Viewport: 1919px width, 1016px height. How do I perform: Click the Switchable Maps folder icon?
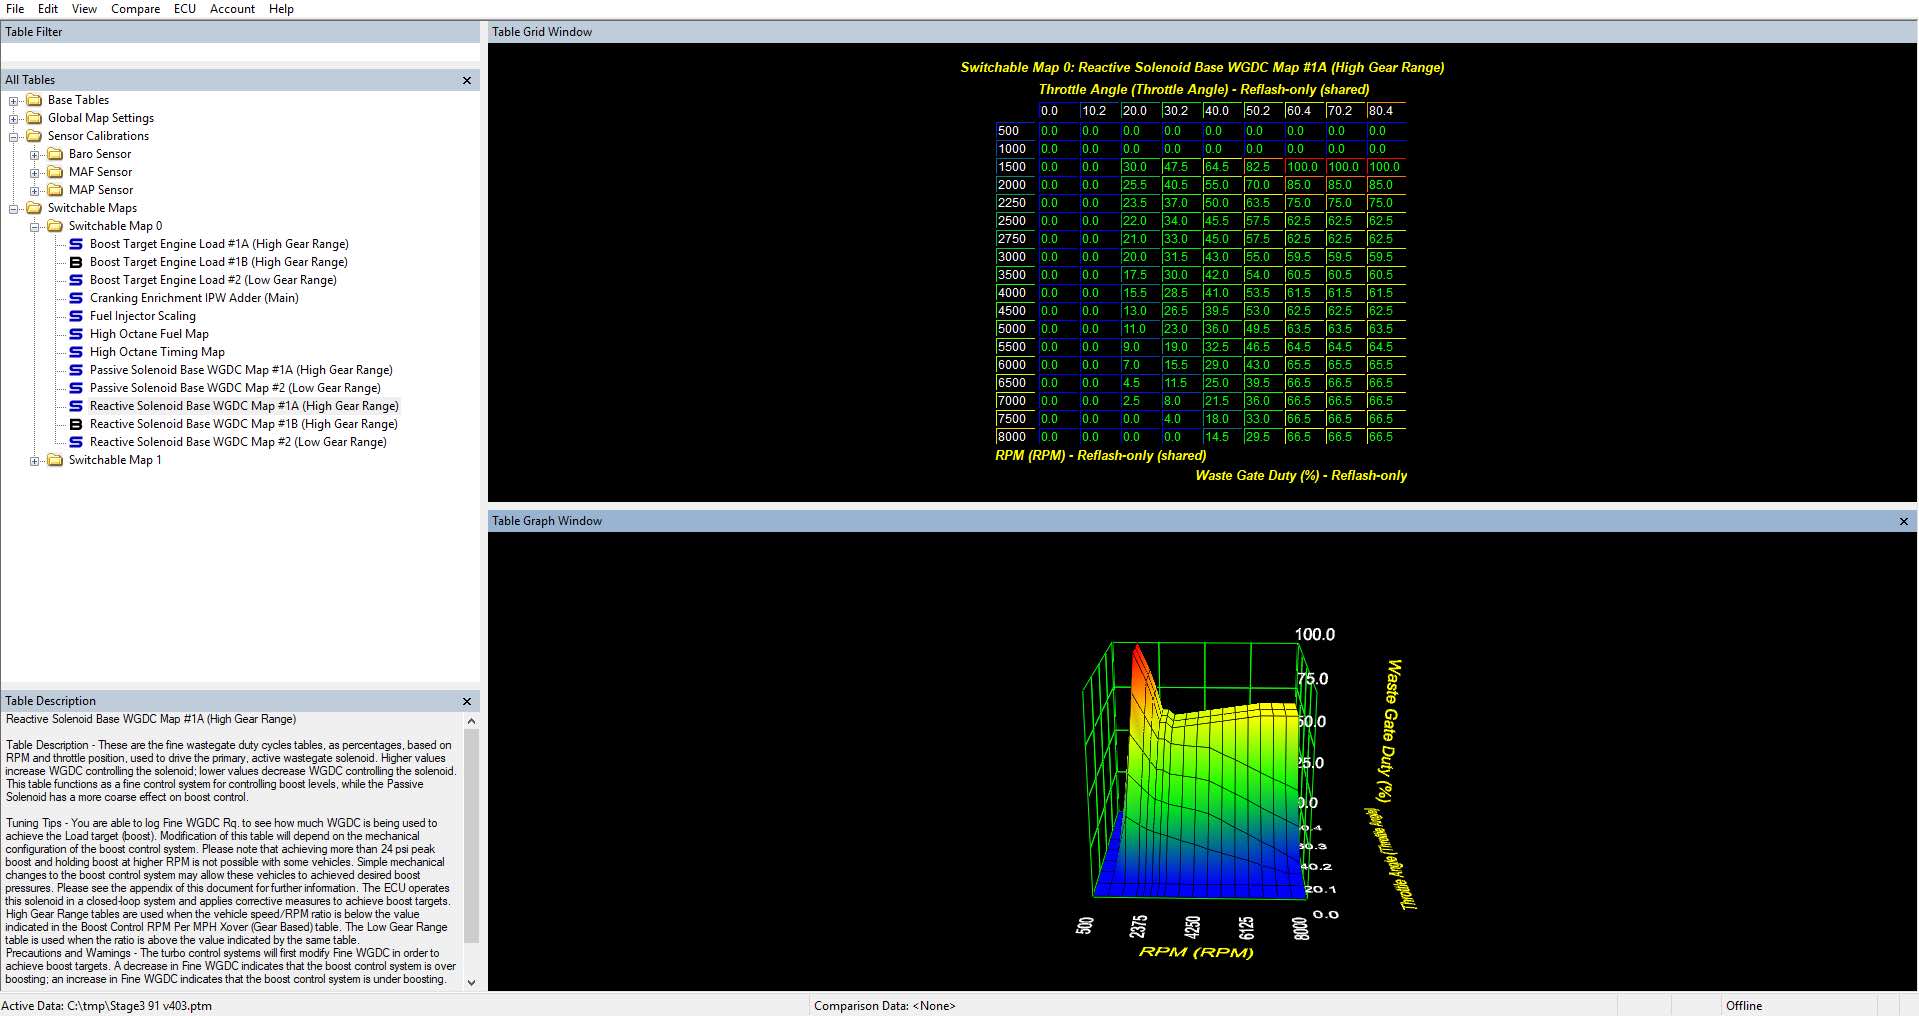(34, 208)
